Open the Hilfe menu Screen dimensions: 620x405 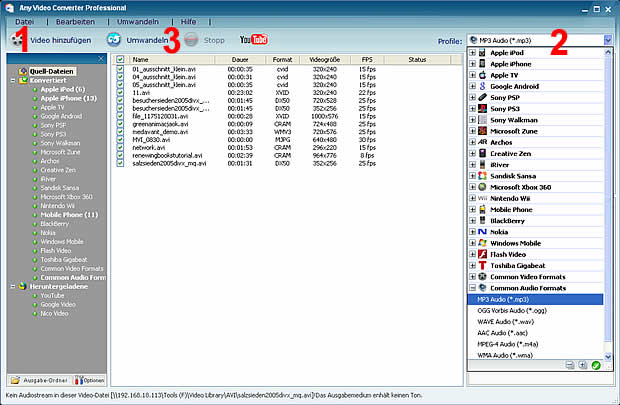pos(188,22)
